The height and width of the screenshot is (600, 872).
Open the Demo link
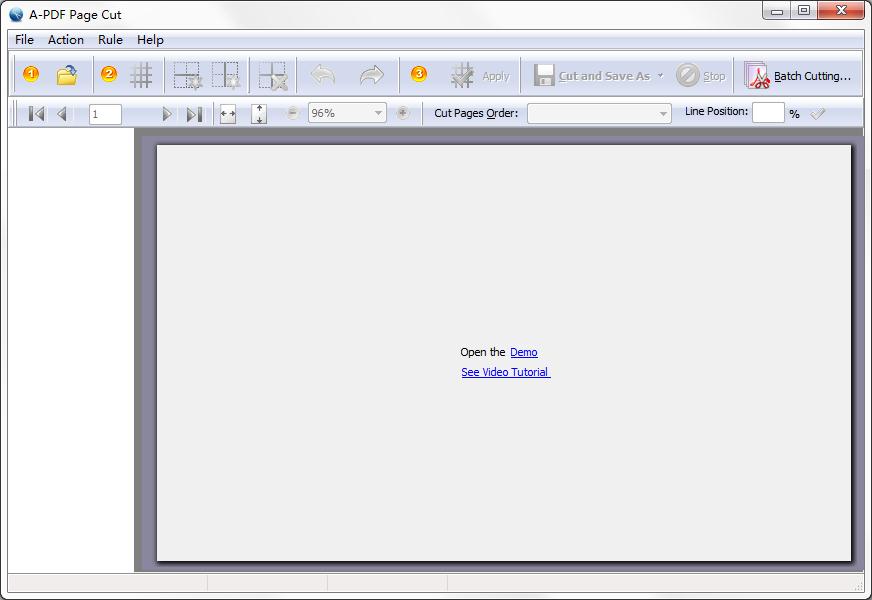524,352
